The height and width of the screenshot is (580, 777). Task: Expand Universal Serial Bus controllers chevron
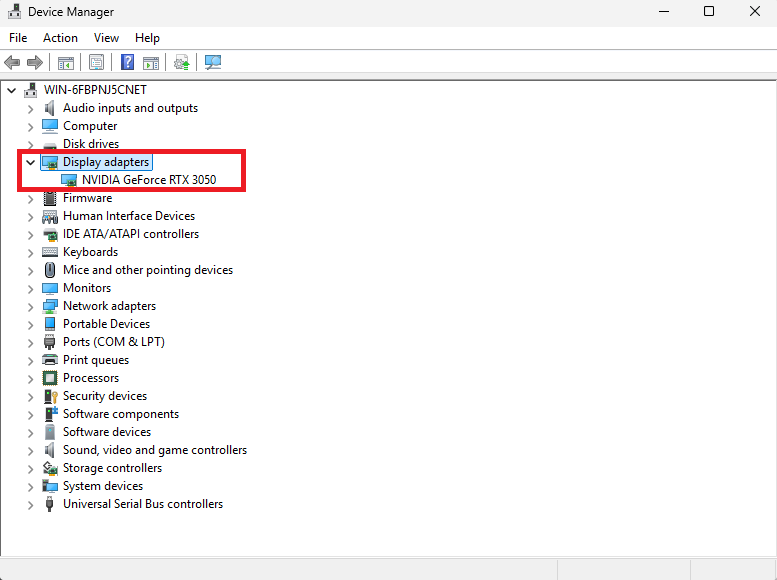[30, 505]
